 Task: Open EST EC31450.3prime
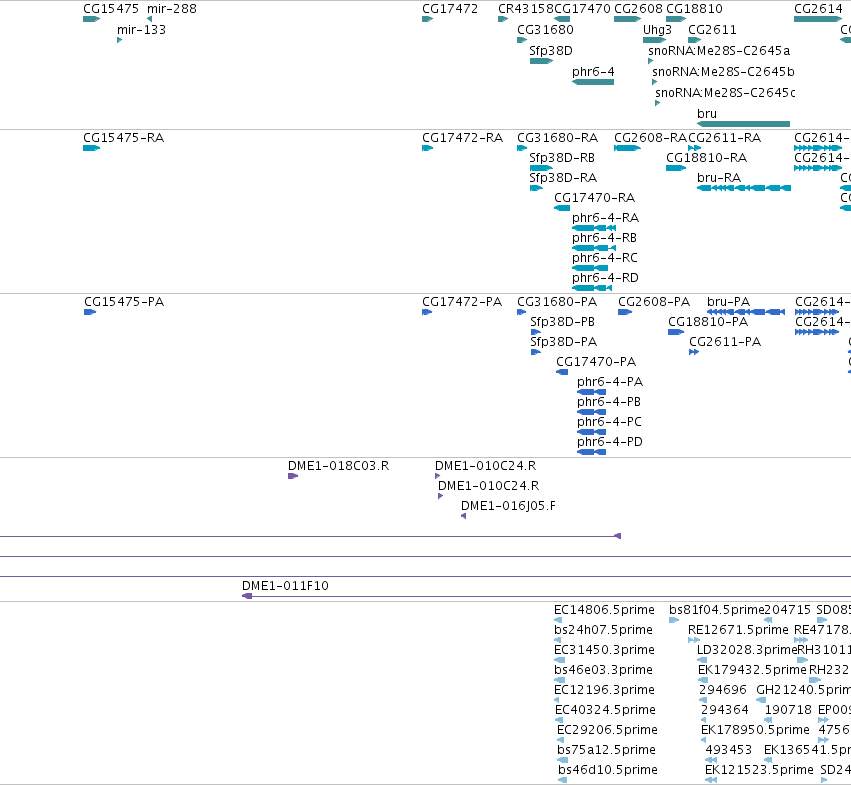(560, 661)
